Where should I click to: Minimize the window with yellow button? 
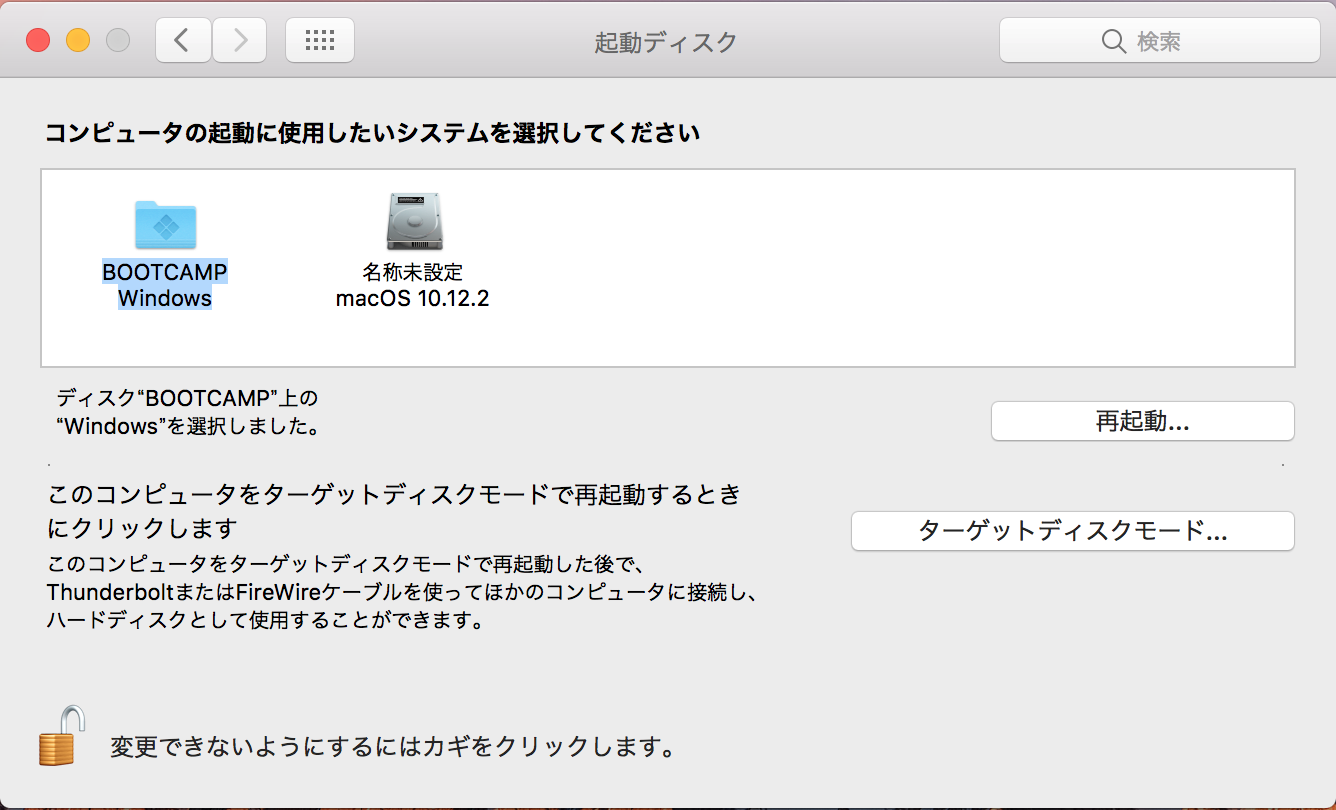click(78, 41)
